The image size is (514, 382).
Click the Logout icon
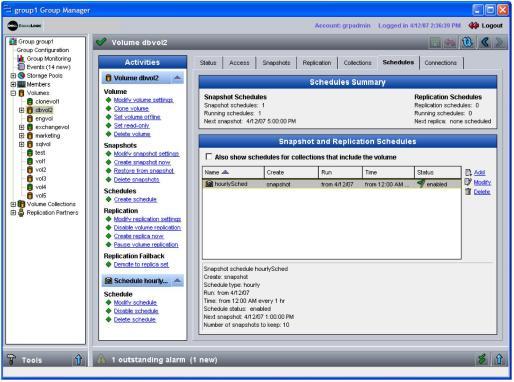pos(473,25)
